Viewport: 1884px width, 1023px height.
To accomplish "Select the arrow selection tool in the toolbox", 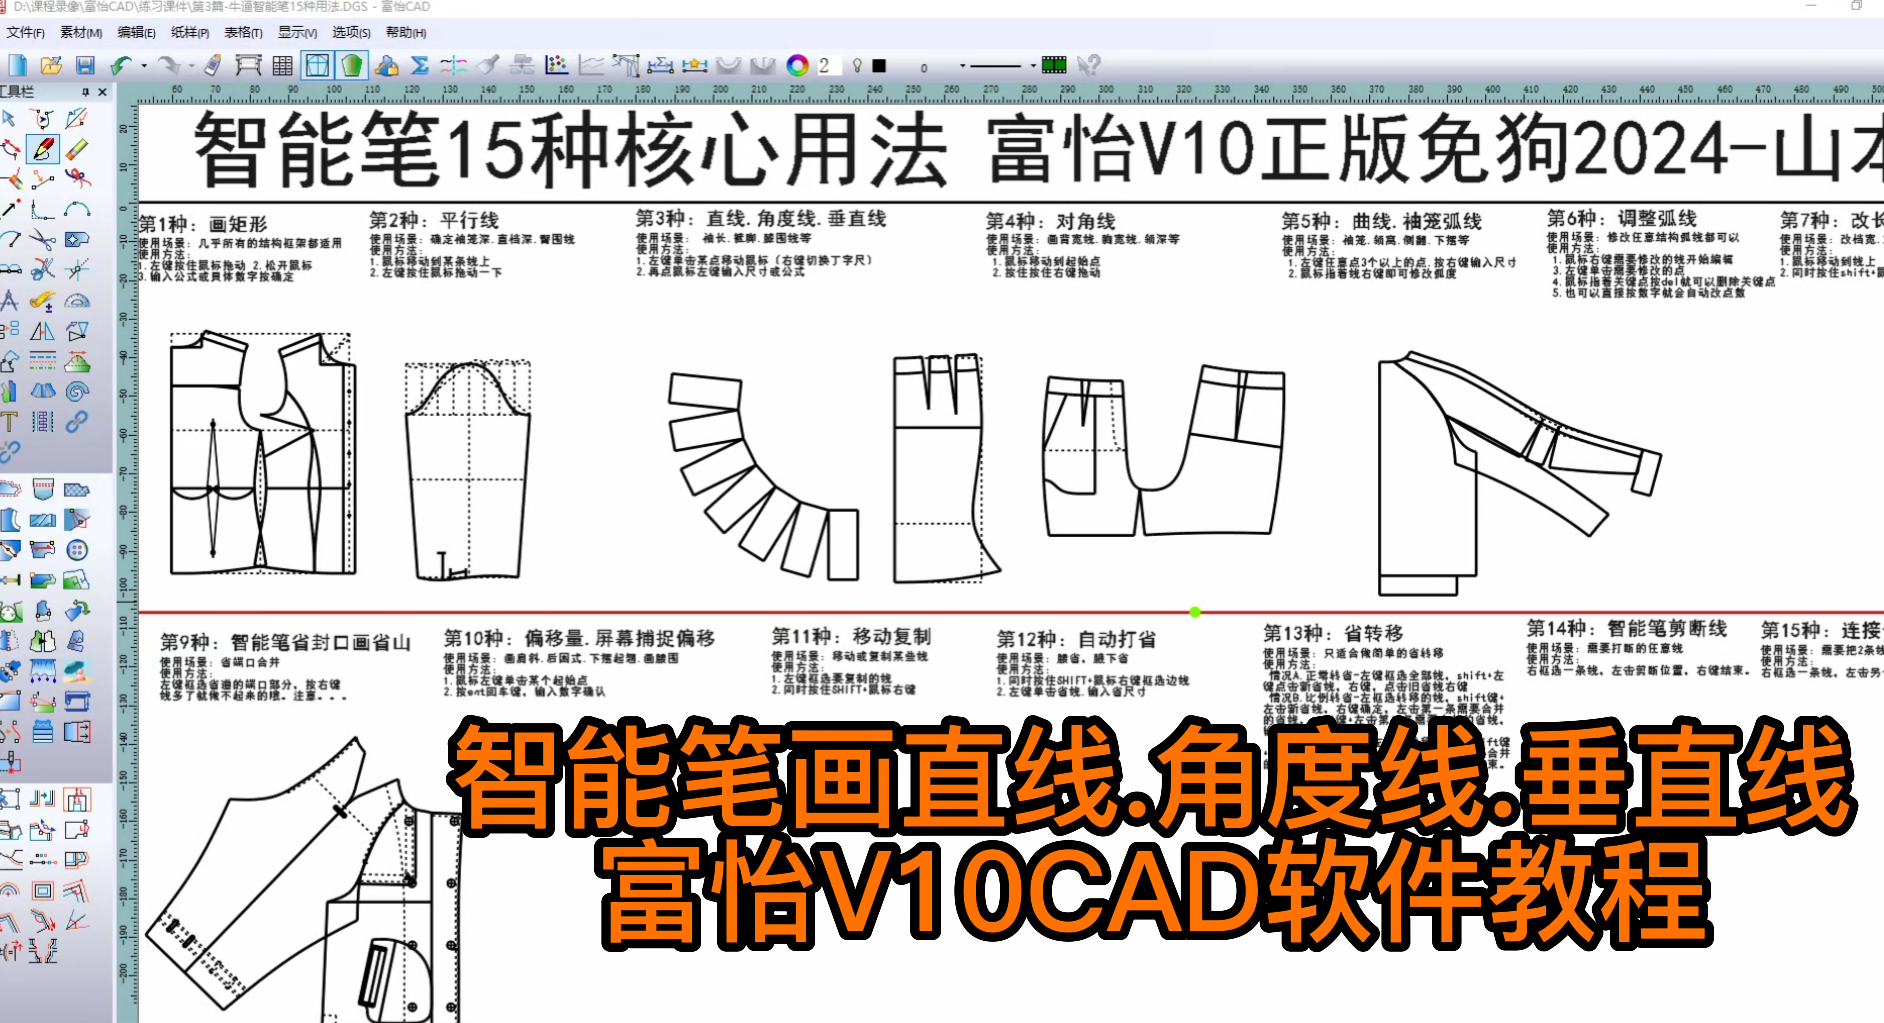I will [x=9, y=119].
